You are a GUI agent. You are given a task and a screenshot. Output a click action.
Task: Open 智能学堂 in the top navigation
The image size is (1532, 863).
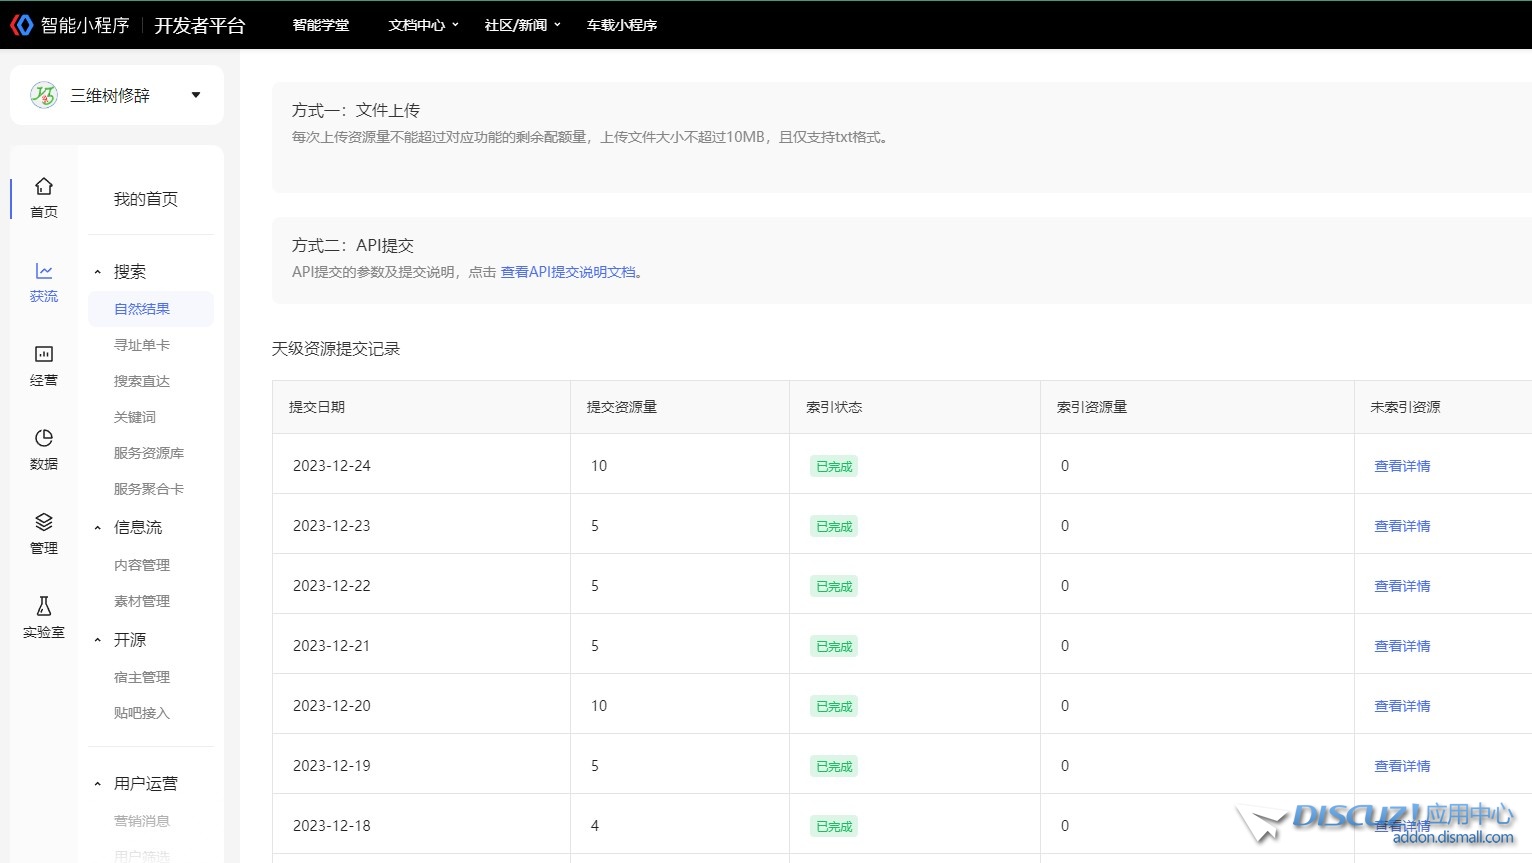(x=321, y=25)
